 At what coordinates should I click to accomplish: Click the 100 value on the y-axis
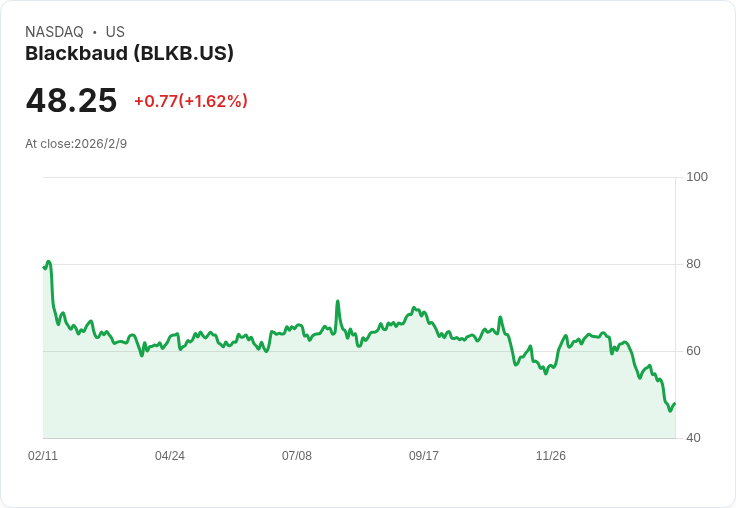click(696, 177)
